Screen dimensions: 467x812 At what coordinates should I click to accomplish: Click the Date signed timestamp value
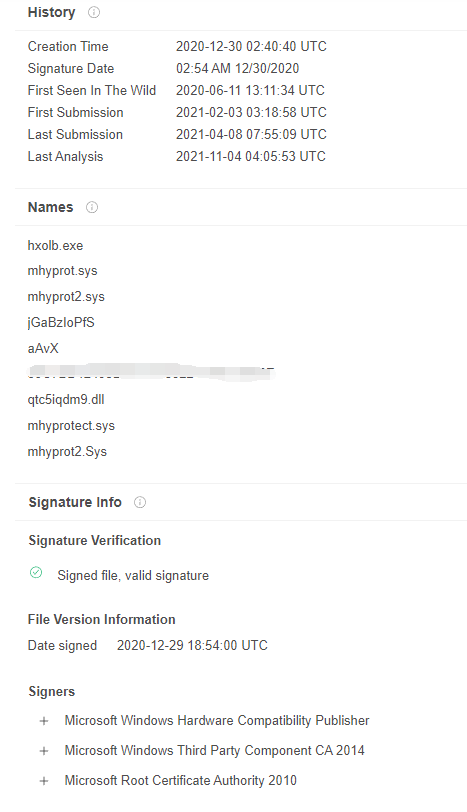point(192,646)
